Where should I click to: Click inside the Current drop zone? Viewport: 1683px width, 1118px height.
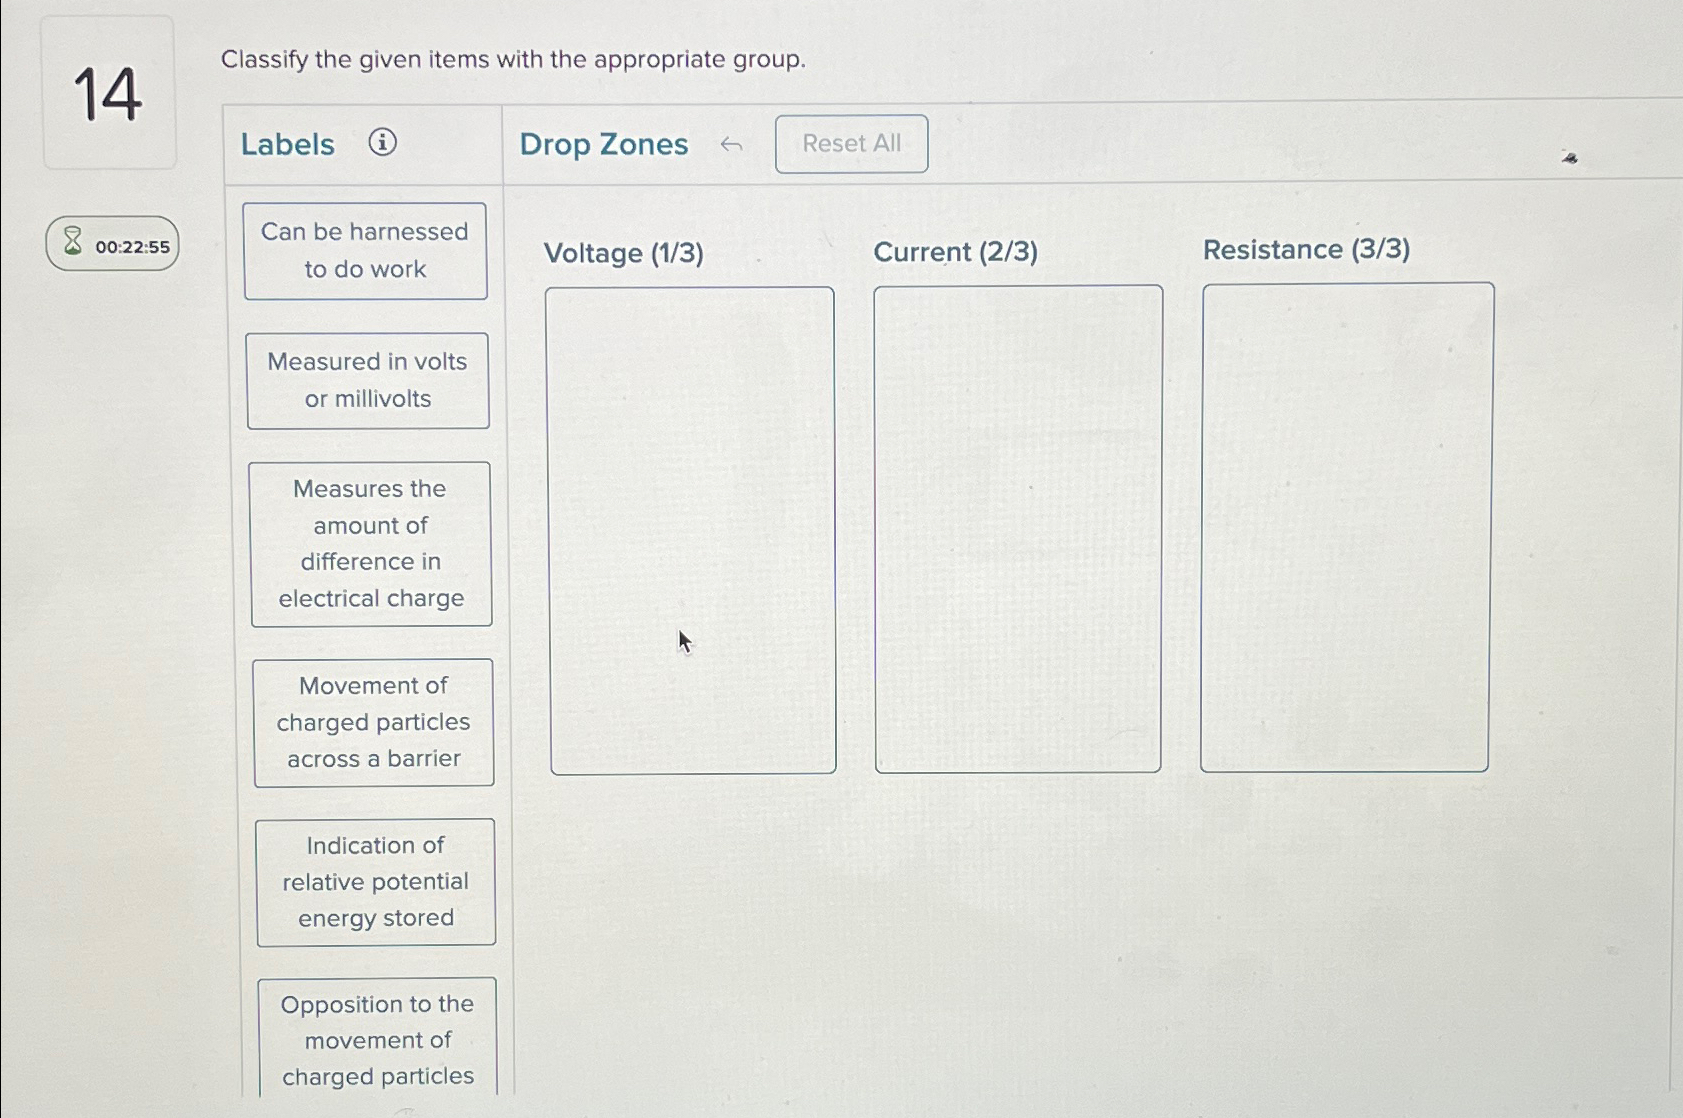[1017, 528]
